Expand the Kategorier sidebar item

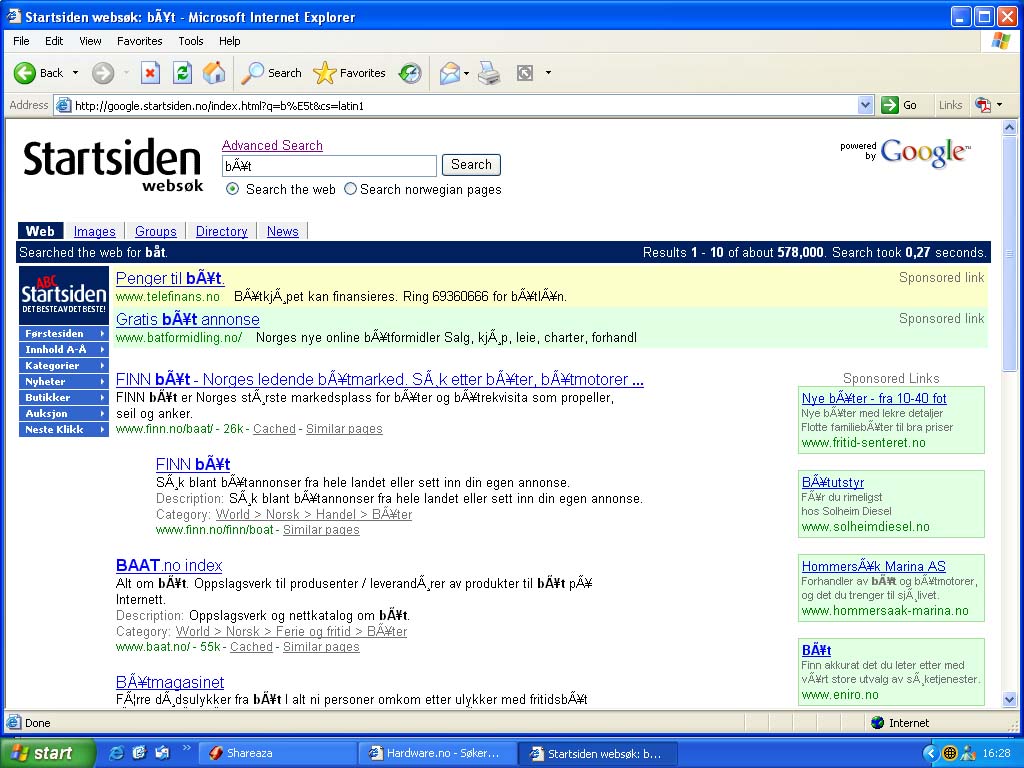63,366
